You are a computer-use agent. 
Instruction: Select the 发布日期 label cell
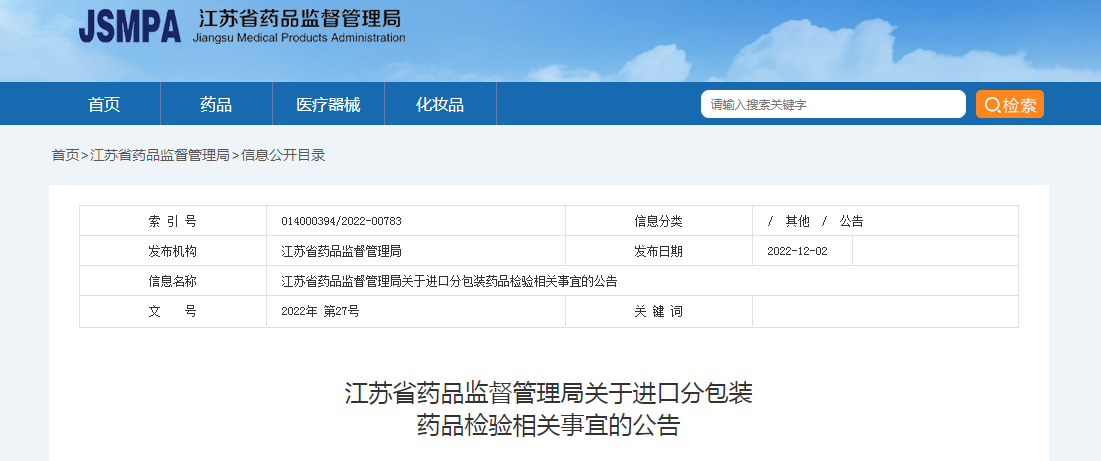(x=659, y=251)
